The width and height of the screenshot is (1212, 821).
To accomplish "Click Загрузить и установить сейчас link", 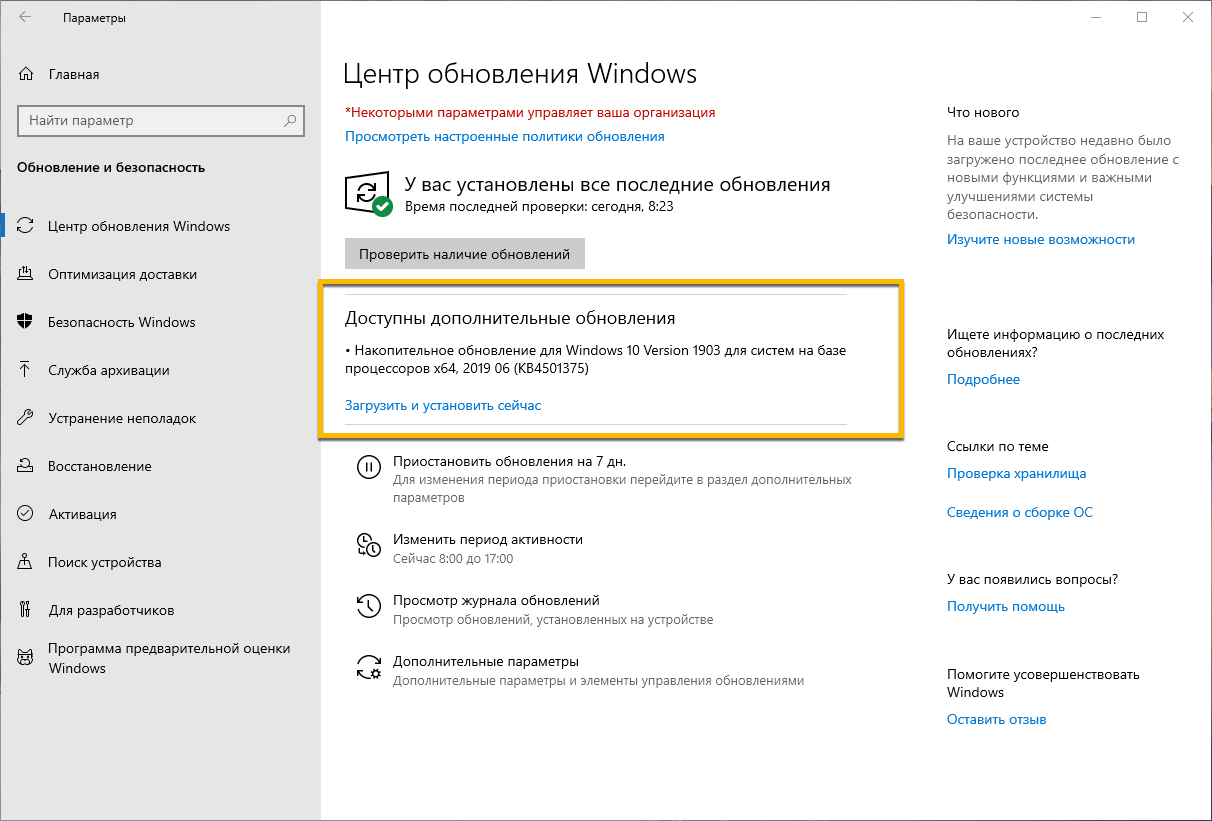I will pos(442,405).
